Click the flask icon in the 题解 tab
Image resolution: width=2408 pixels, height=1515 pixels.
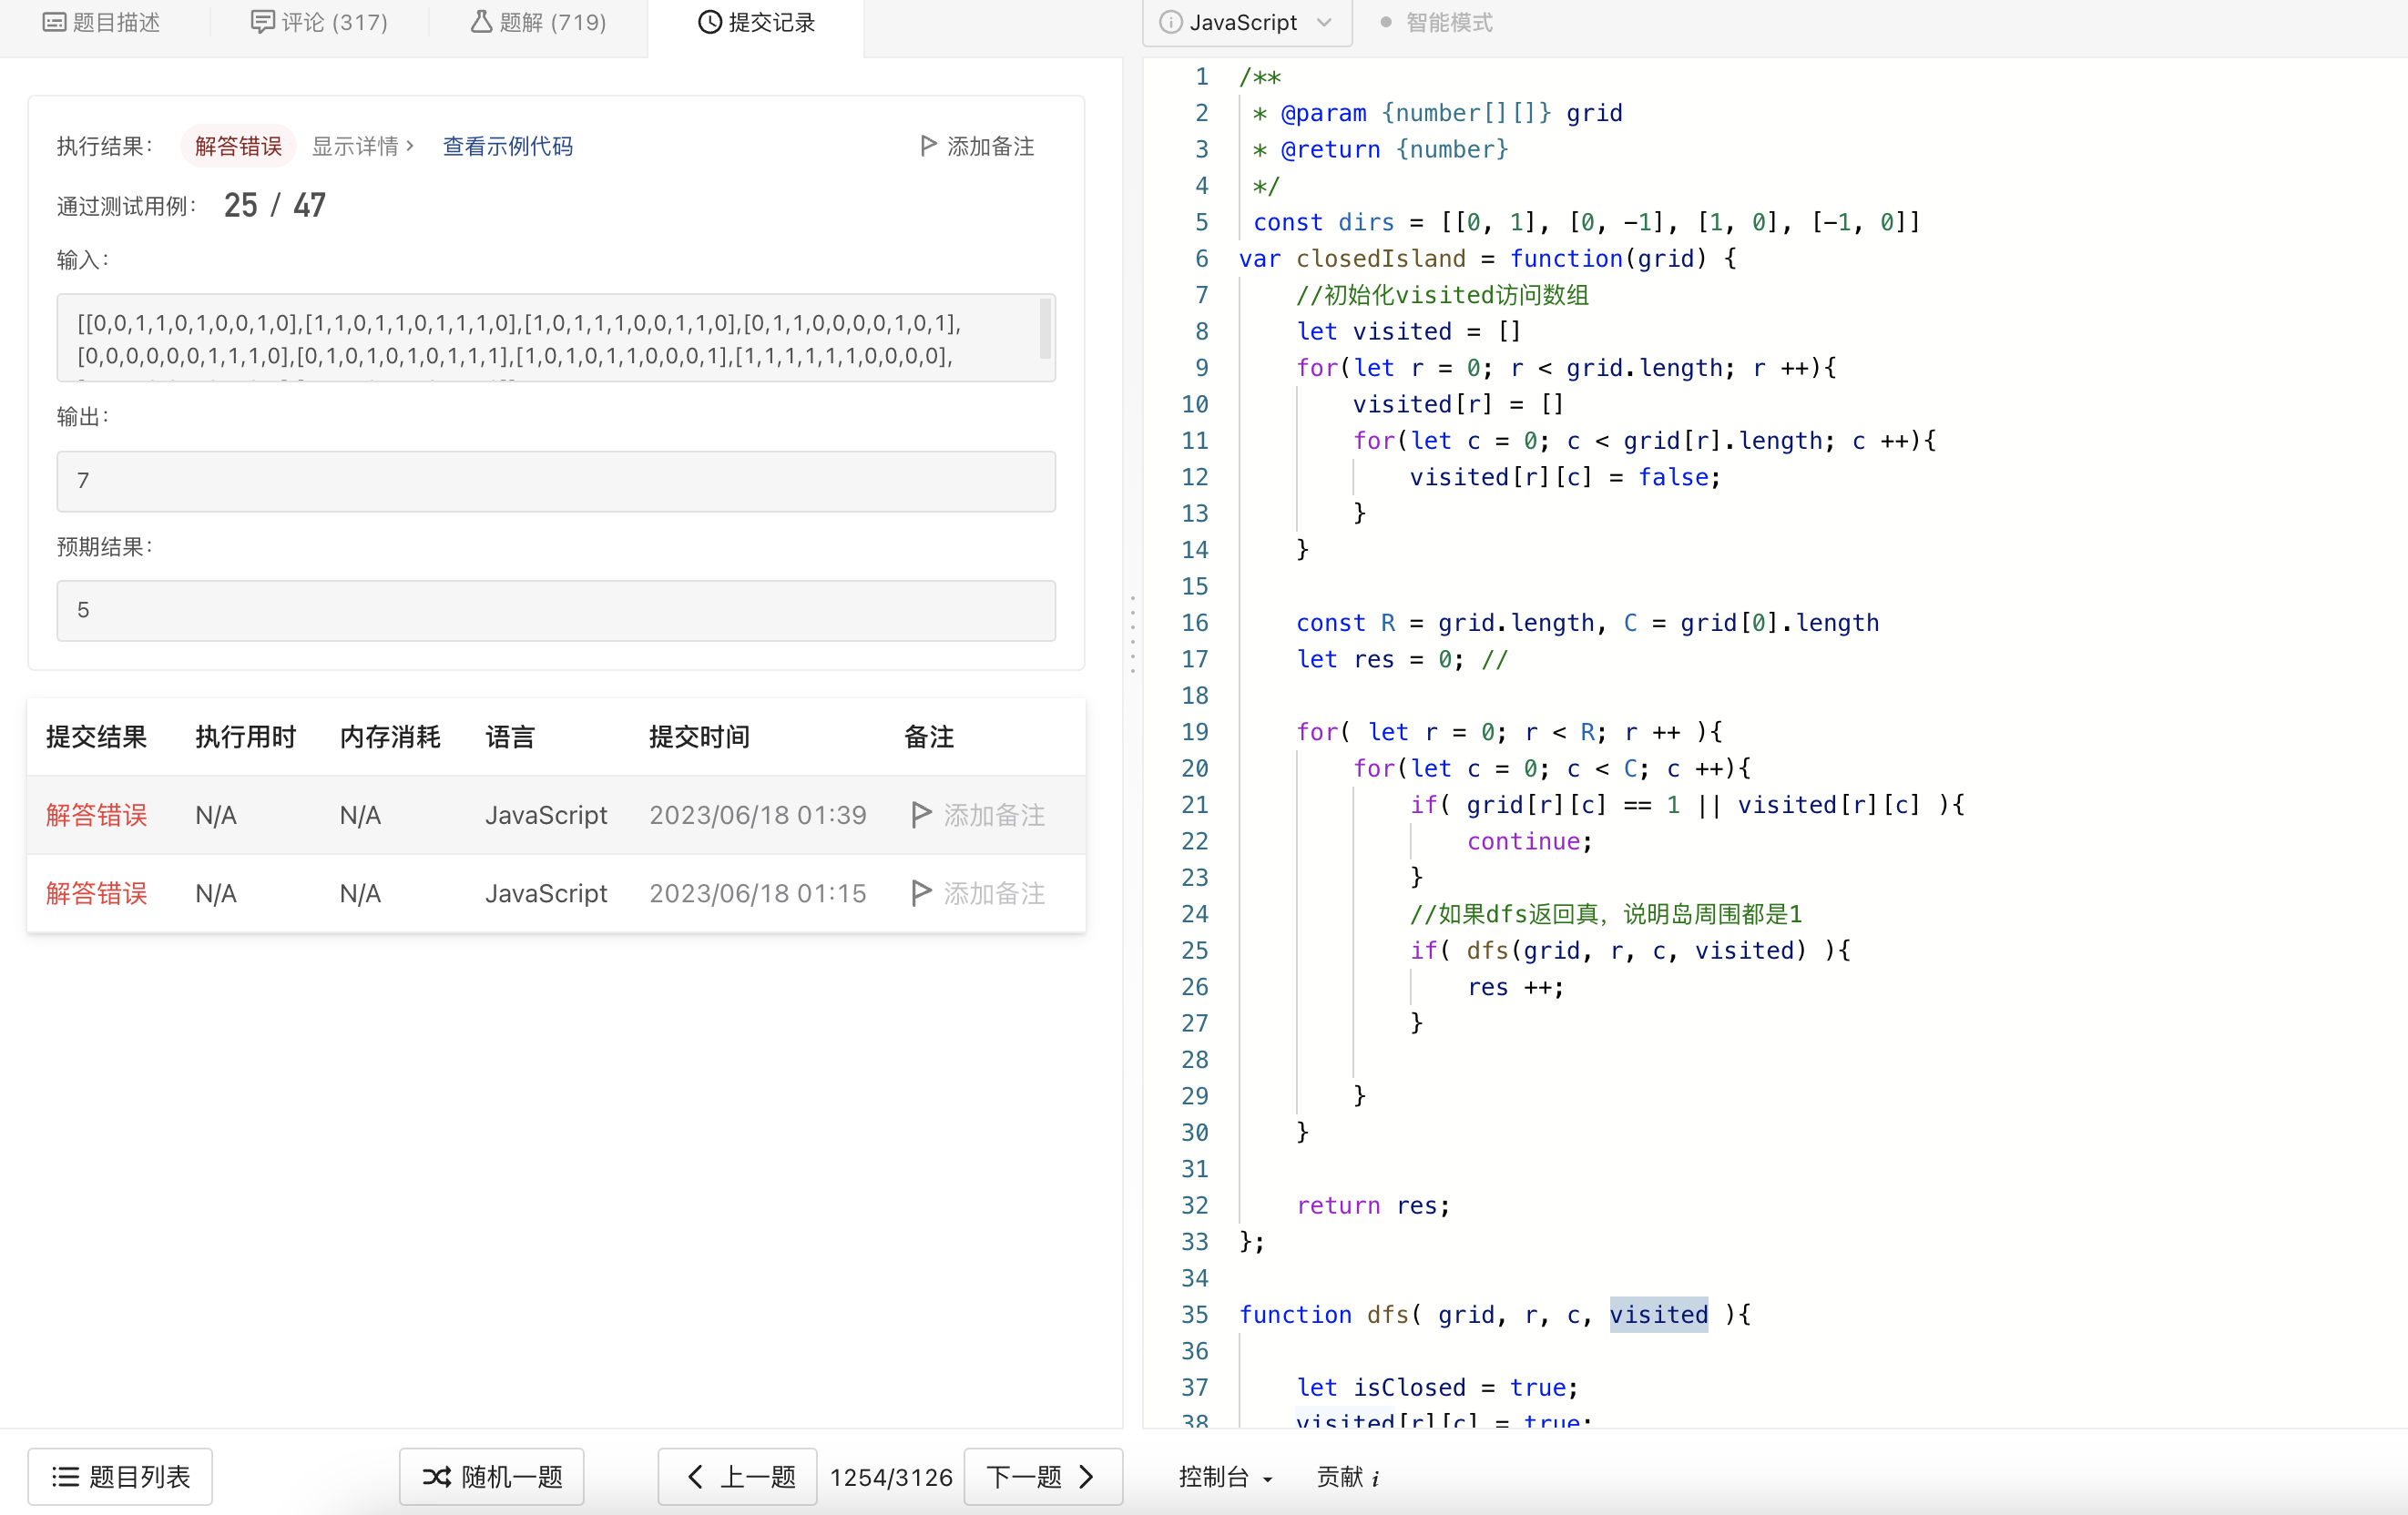tap(481, 22)
